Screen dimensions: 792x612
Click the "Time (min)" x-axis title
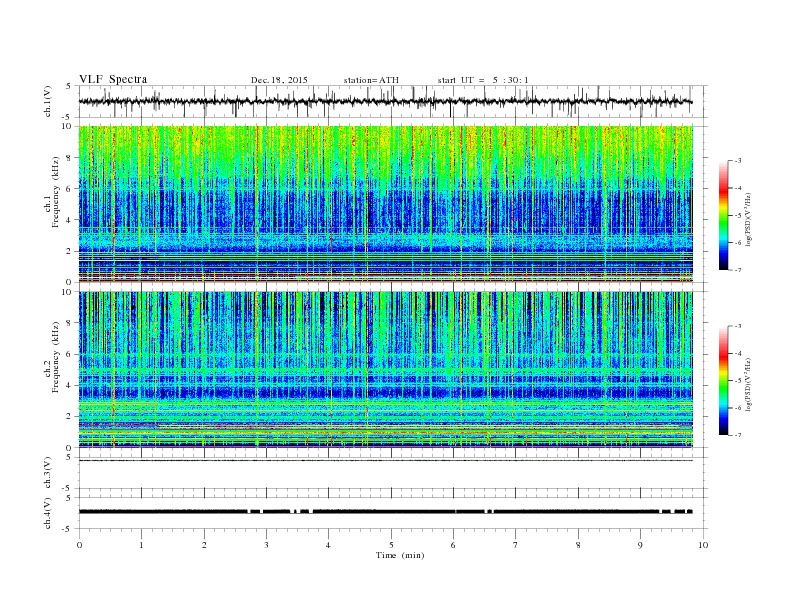[x=400, y=555]
